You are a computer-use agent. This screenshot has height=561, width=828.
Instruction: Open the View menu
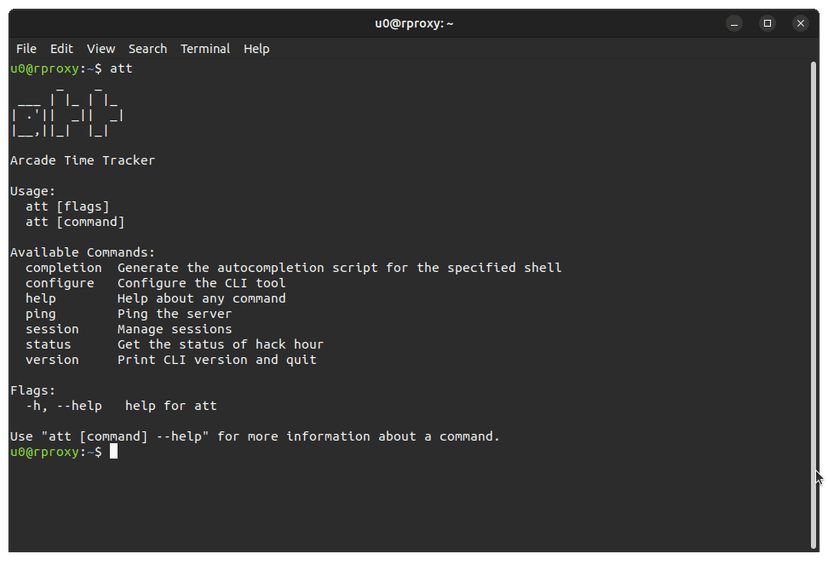tap(101, 48)
